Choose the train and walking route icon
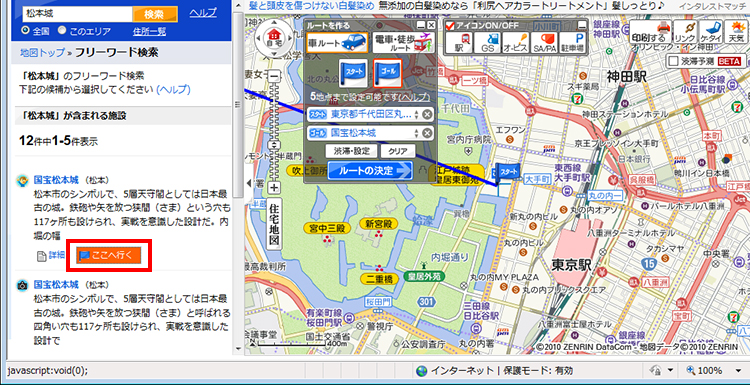Image resolution: width=750 pixels, height=385 pixels. tap(403, 42)
